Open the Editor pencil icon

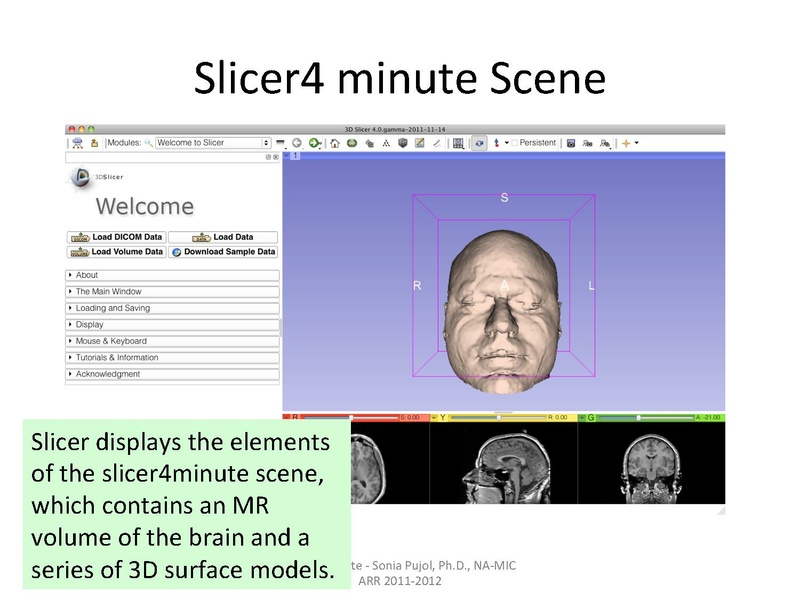(437, 143)
